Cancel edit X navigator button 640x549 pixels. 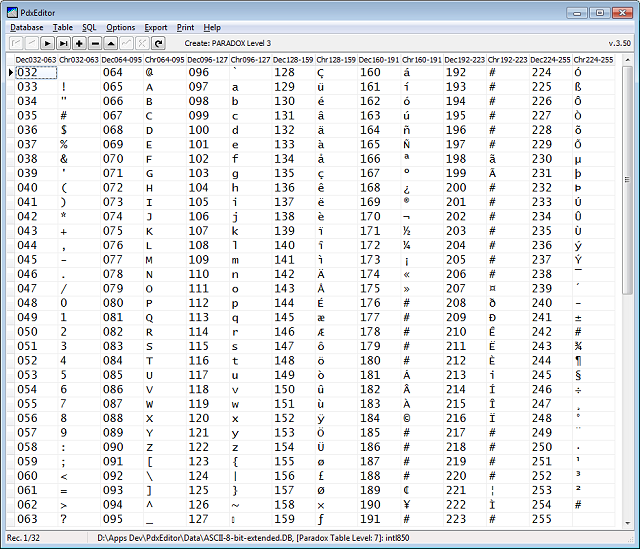tap(142, 43)
